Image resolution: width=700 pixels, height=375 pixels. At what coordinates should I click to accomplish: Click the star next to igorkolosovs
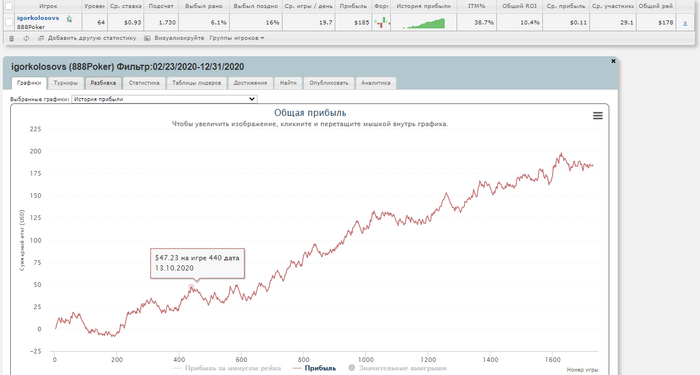[x=69, y=19]
